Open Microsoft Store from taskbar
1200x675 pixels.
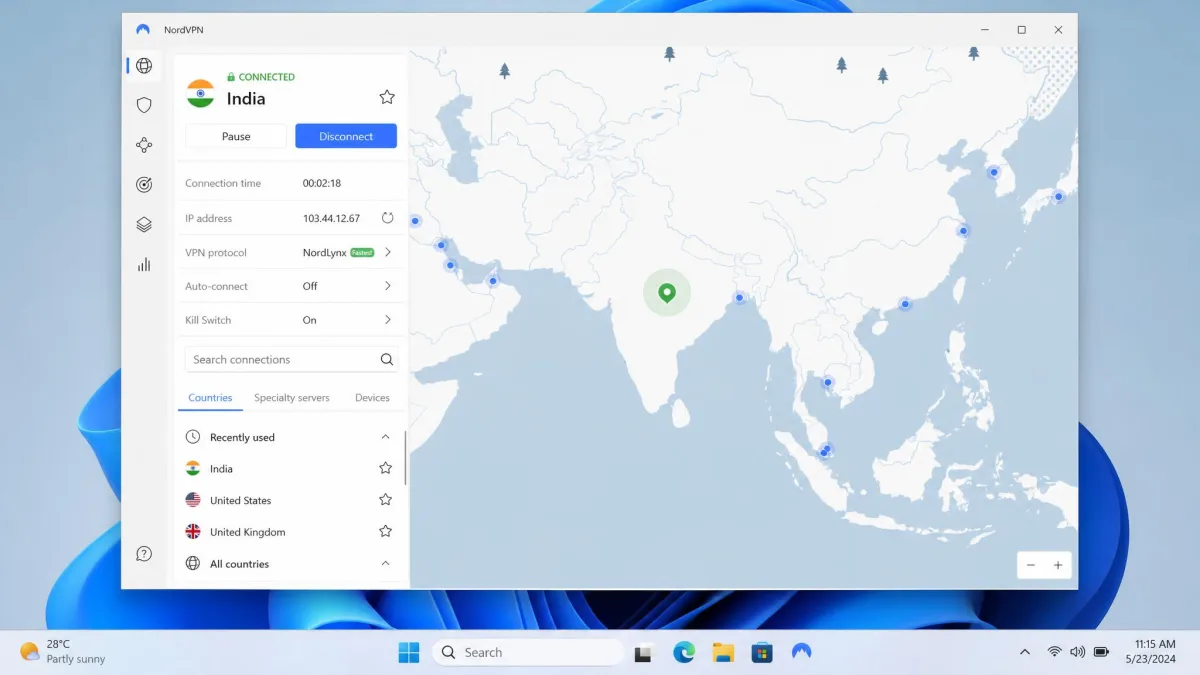pos(762,652)
